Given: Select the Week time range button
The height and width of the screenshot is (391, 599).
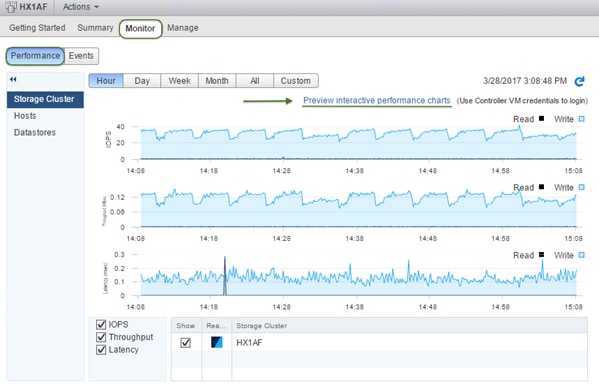Looking at the screenshot, I should 180,81.
